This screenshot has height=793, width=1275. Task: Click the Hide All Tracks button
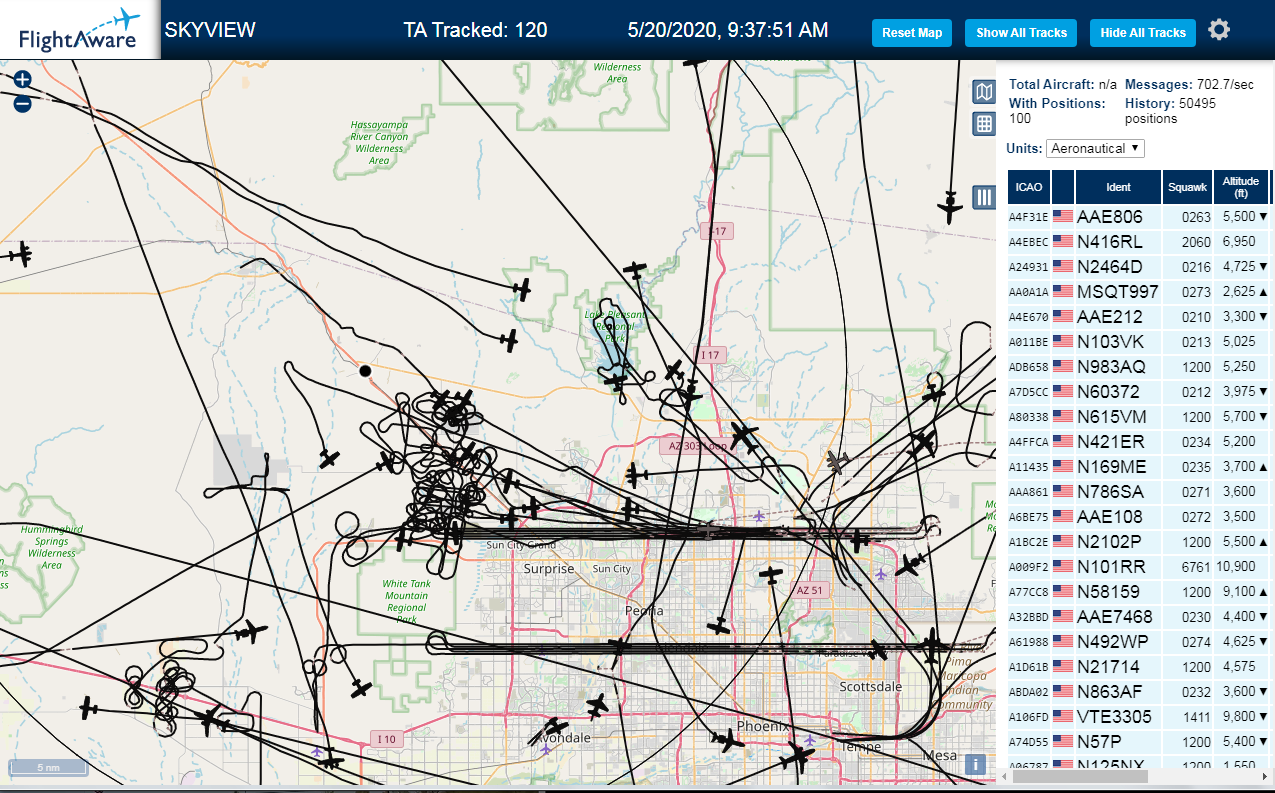click(1142, 33)
